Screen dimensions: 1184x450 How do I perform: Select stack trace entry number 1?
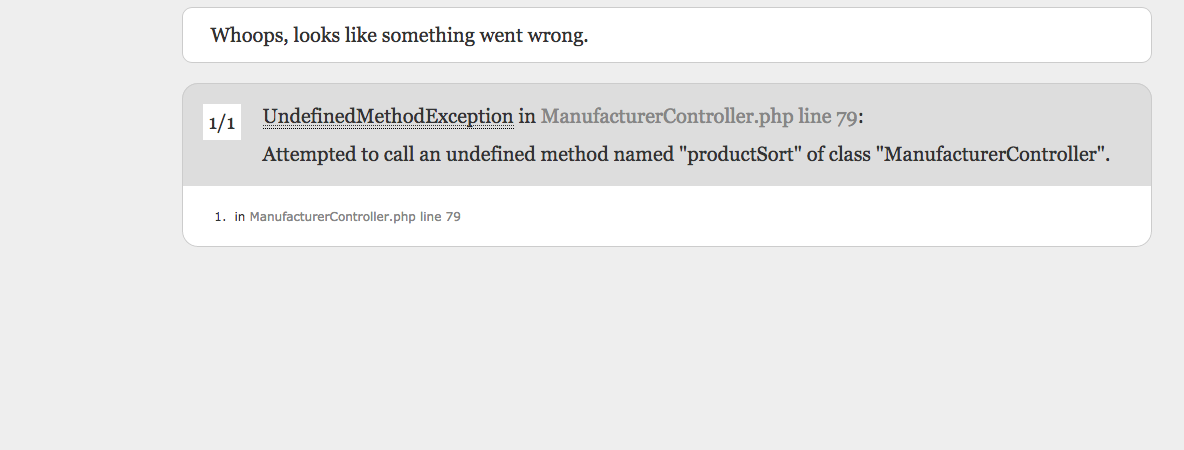[220, 216]
